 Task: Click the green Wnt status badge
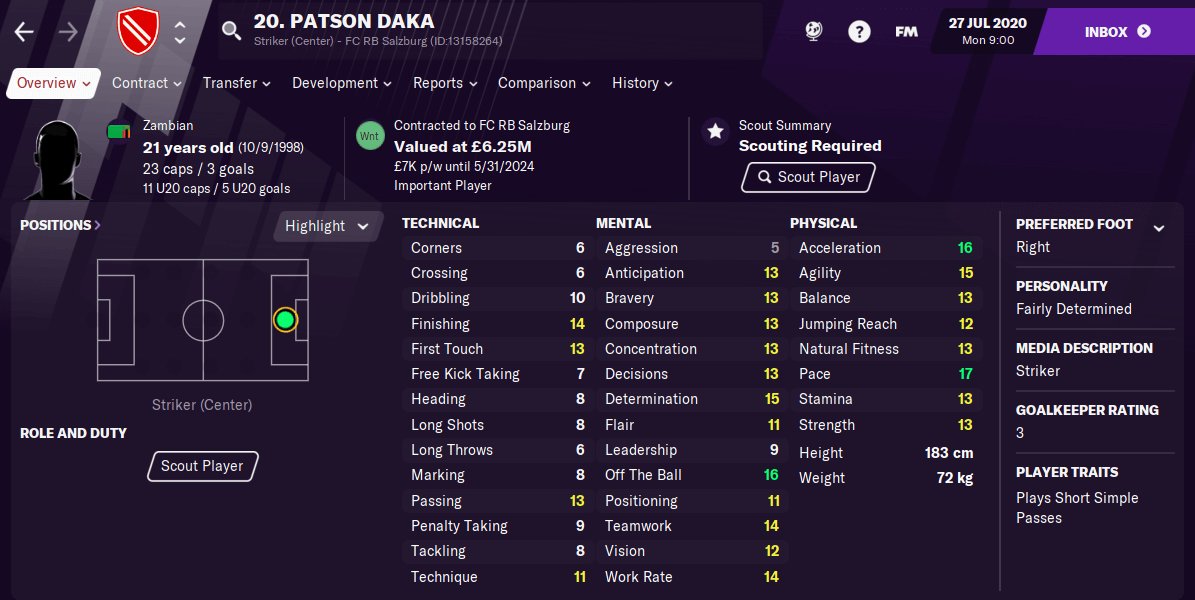pos(370,135)
